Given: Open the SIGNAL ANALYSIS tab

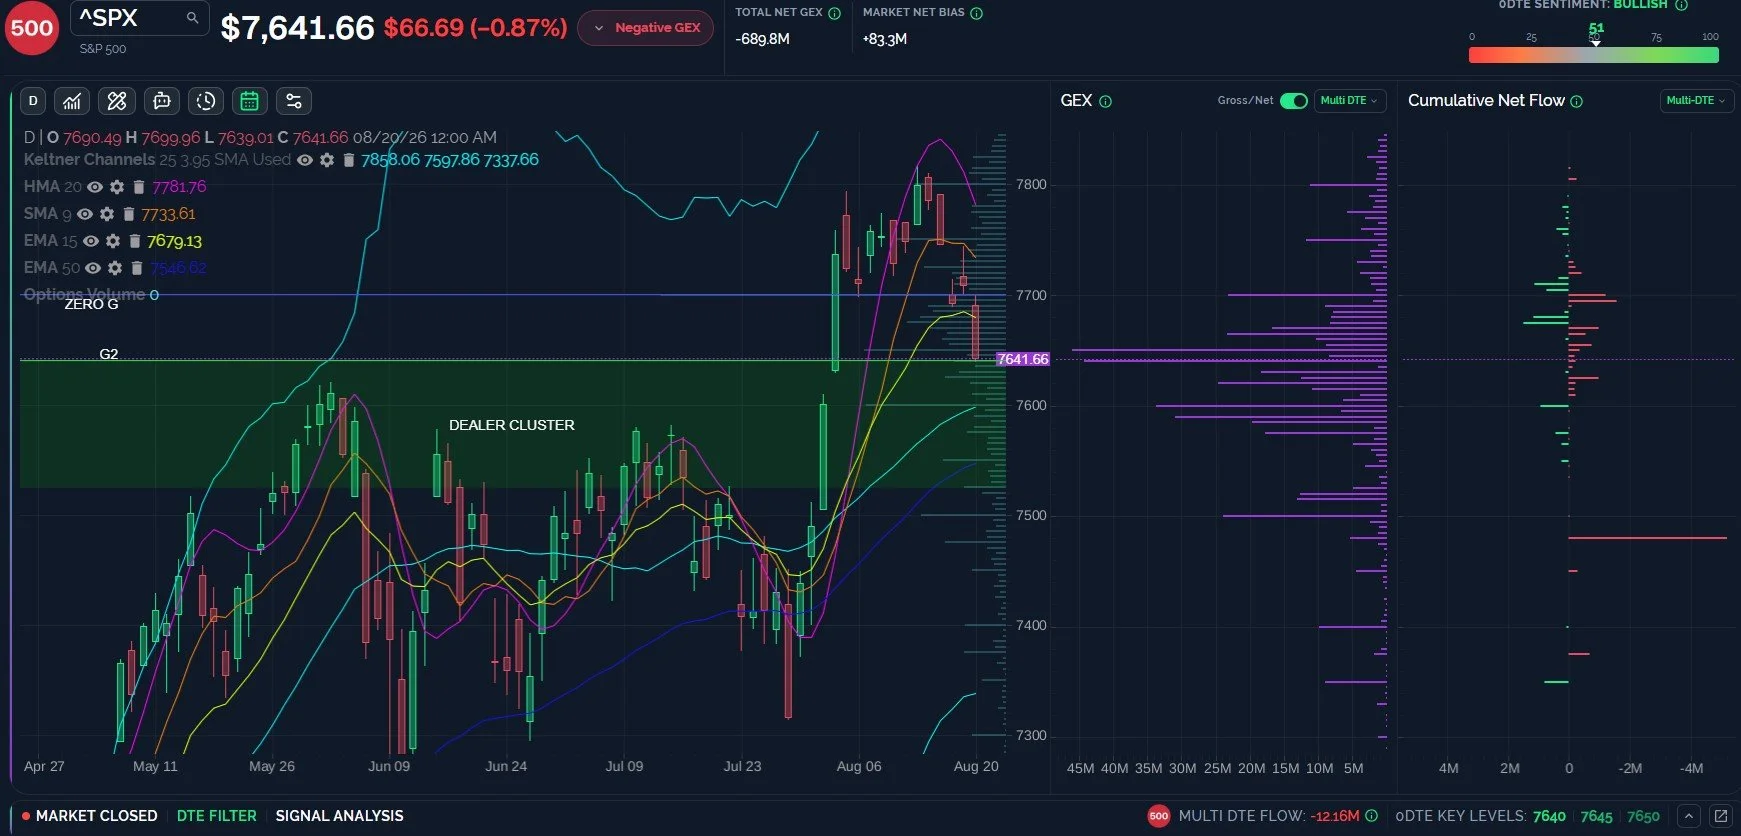Looking at the screenshot, I should click(340, 816).
